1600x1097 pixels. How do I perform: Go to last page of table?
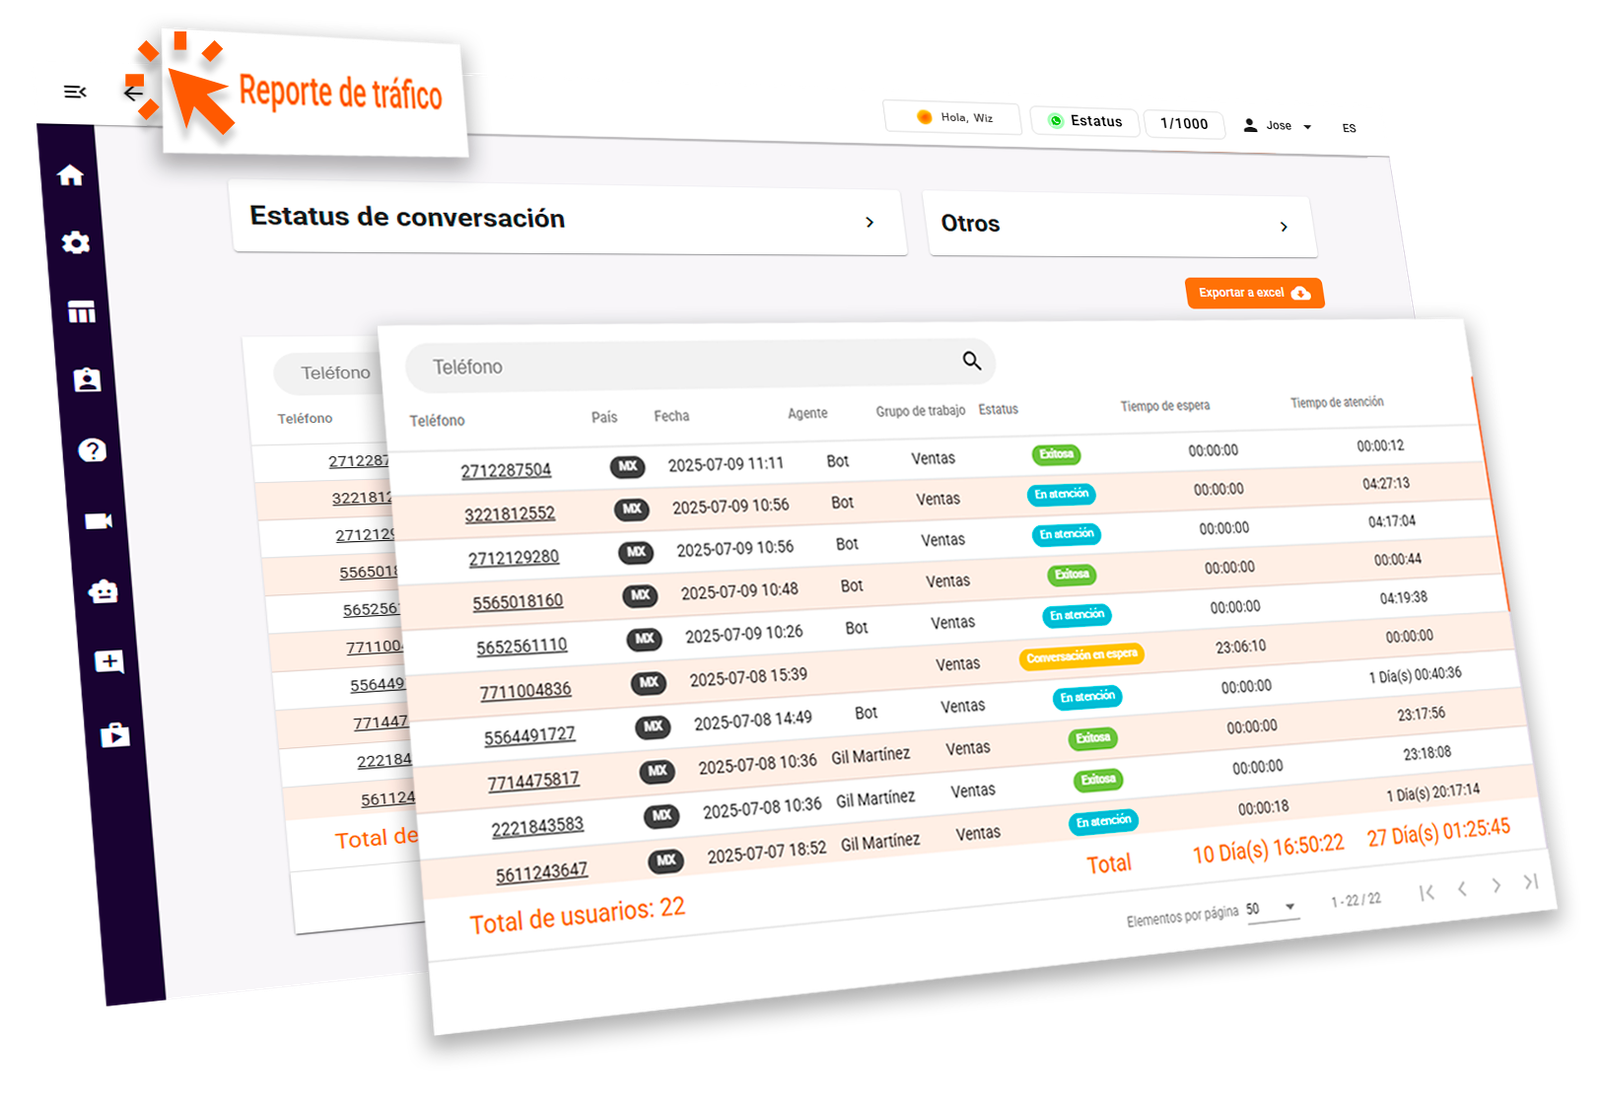point(1531,881)
